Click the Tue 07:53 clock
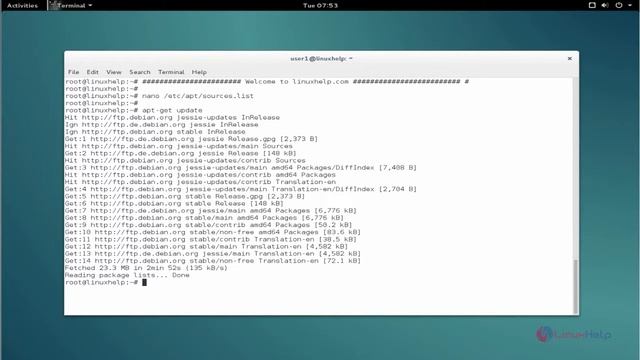The height and width of the screenshot is (360, 640). (320, 5)
